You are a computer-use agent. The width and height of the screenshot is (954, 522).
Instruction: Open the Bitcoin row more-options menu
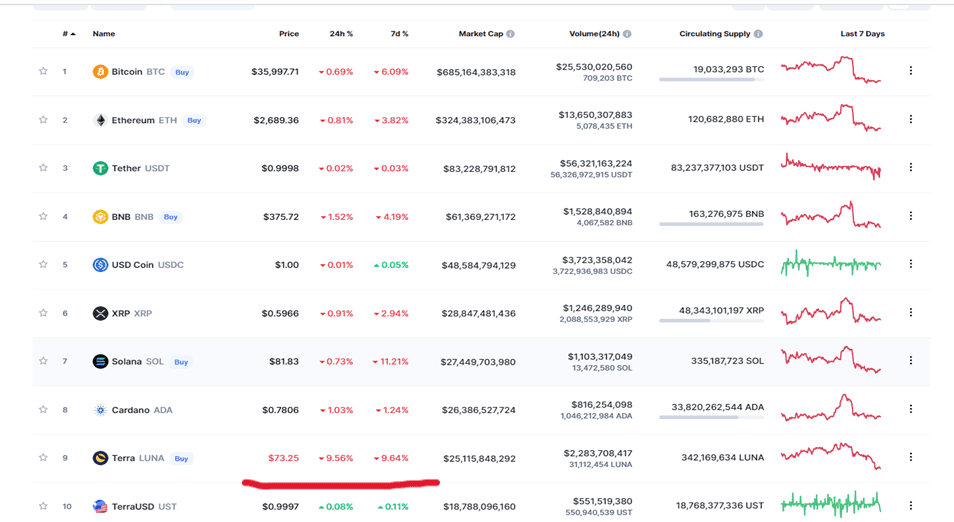click(x=911, y=71)
